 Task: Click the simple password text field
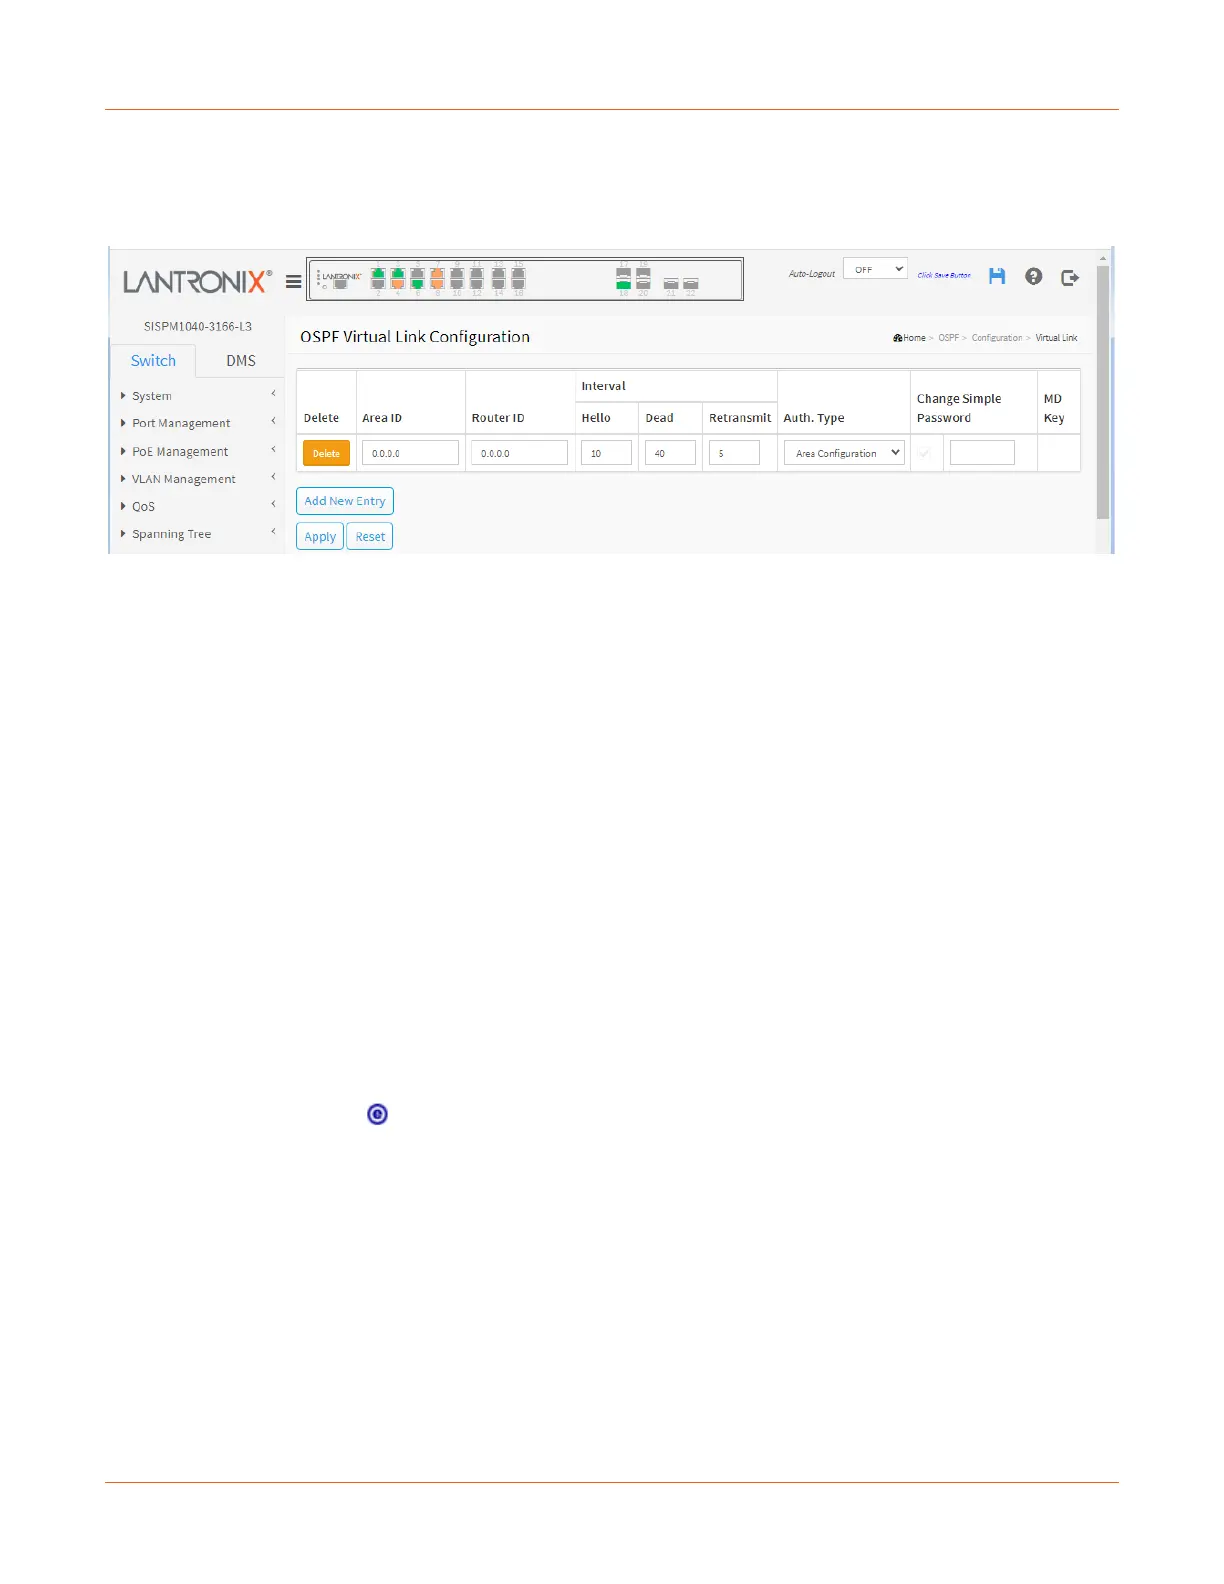(982, 453)
